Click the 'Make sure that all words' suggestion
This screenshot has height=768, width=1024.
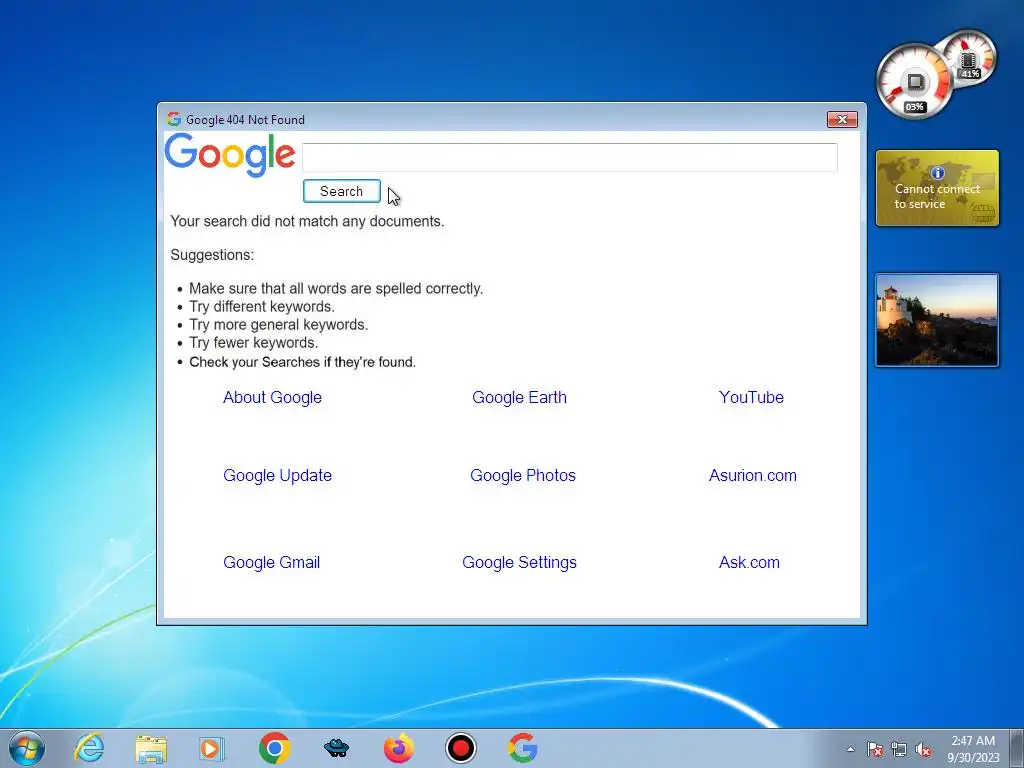click(336, 289)
